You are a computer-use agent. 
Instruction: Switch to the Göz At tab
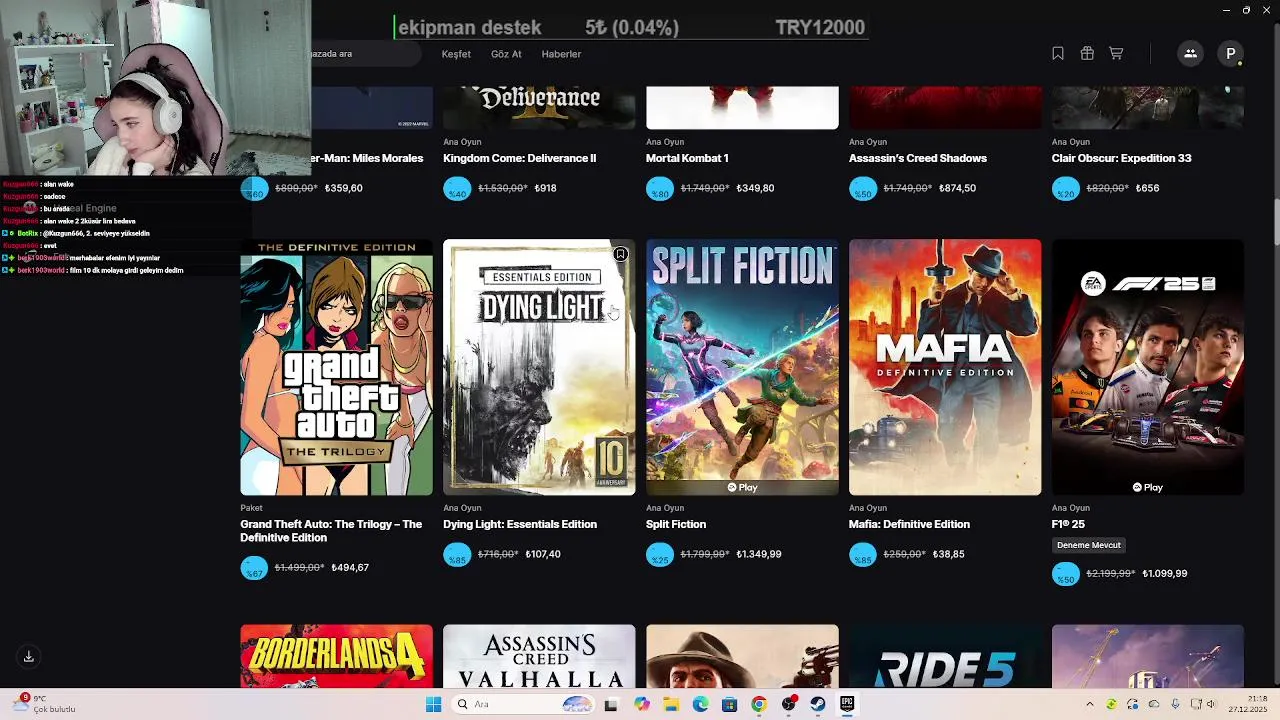[x=506, y=54]
